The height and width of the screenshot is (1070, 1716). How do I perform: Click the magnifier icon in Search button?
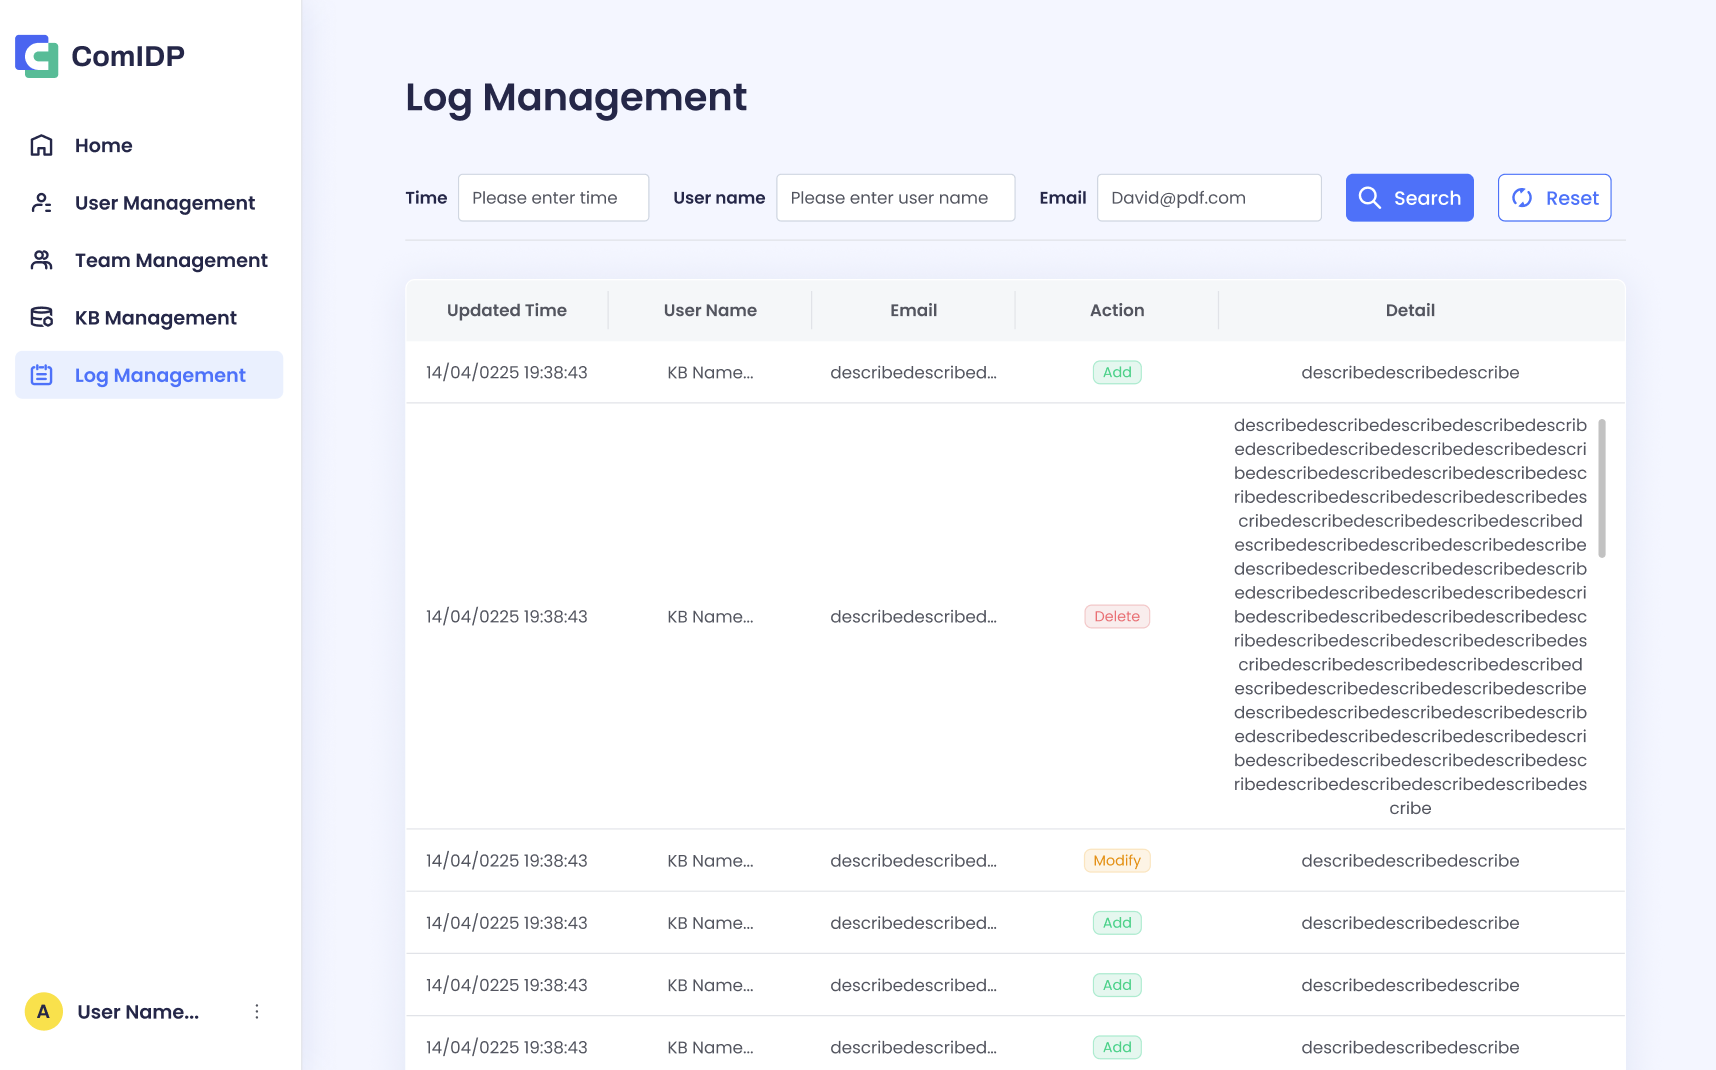click(1370, 198)
